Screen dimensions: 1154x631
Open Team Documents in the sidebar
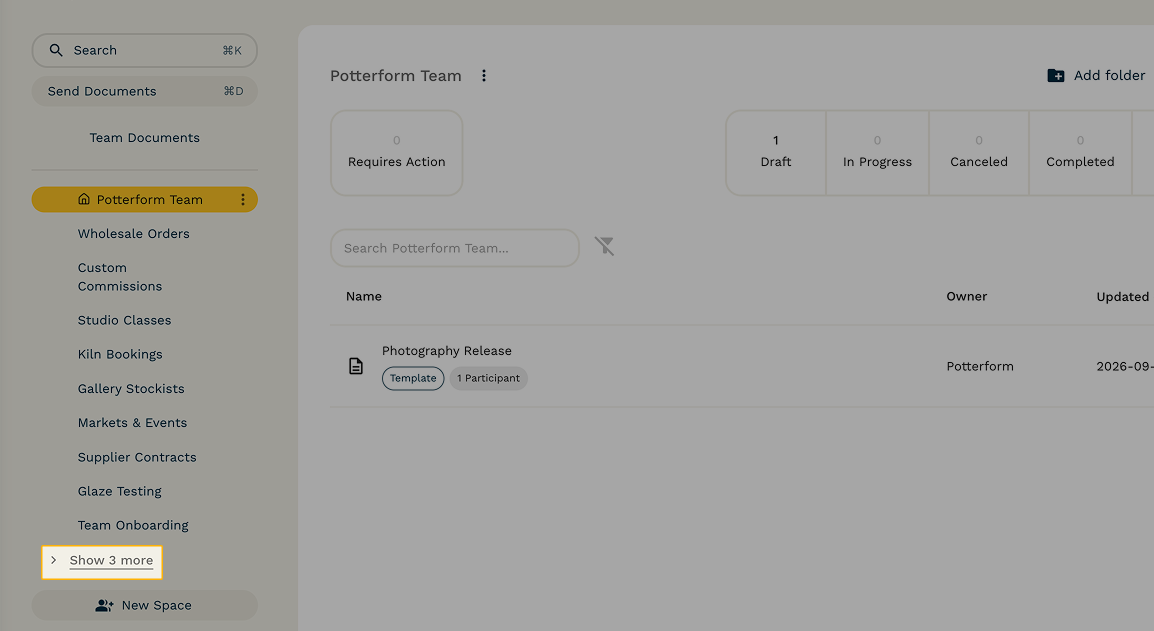144,138
